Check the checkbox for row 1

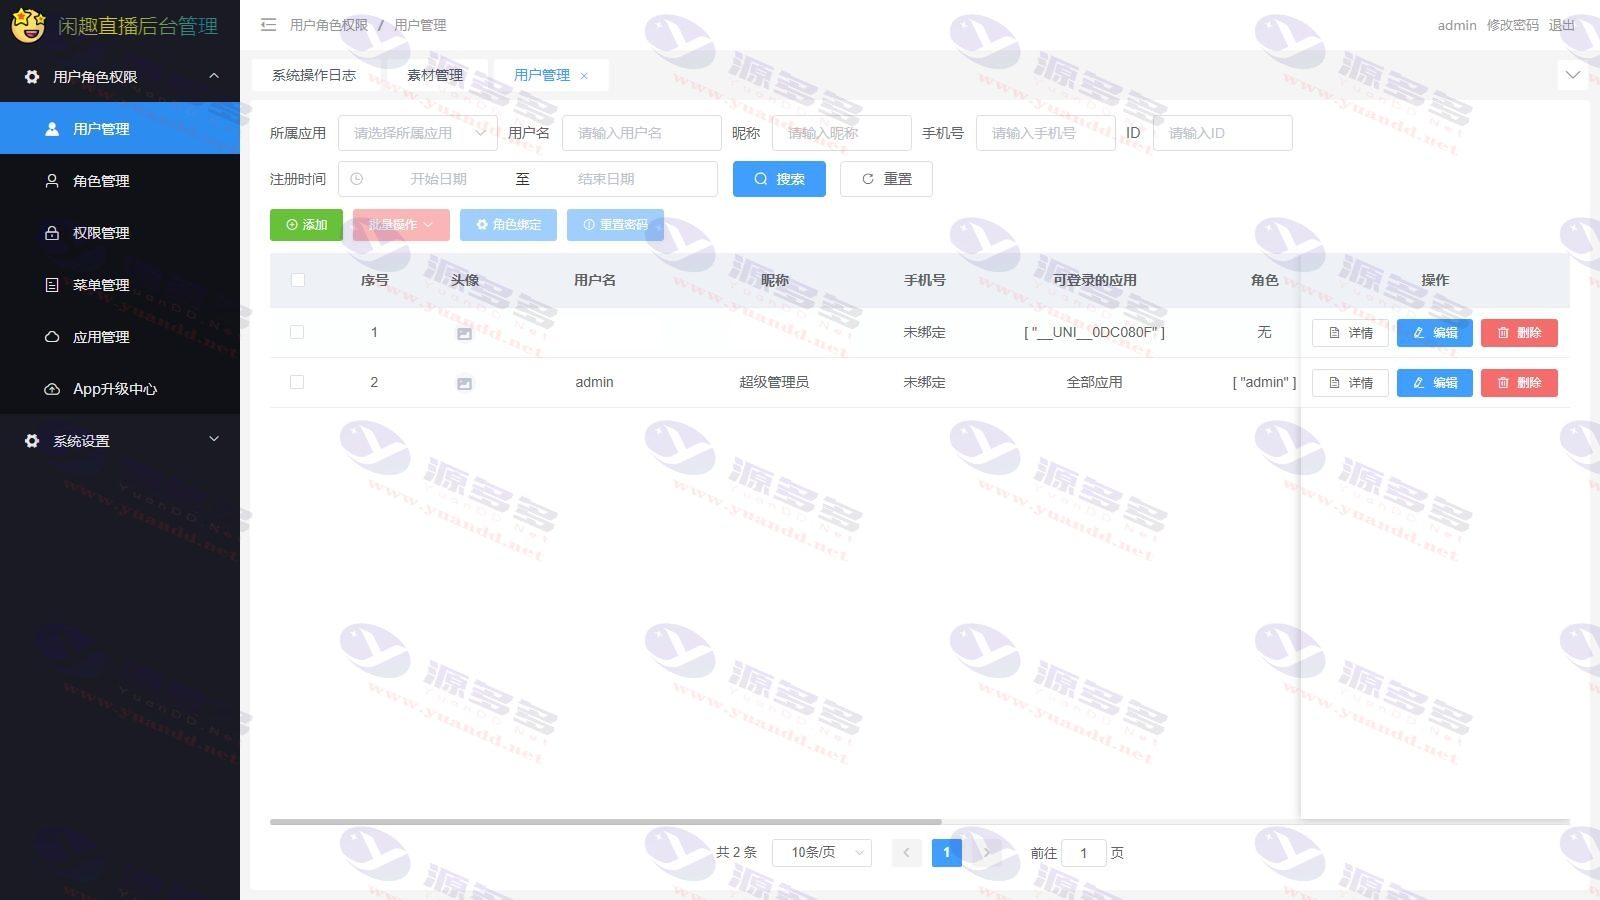pyautogui.click(x=297, y=332)
